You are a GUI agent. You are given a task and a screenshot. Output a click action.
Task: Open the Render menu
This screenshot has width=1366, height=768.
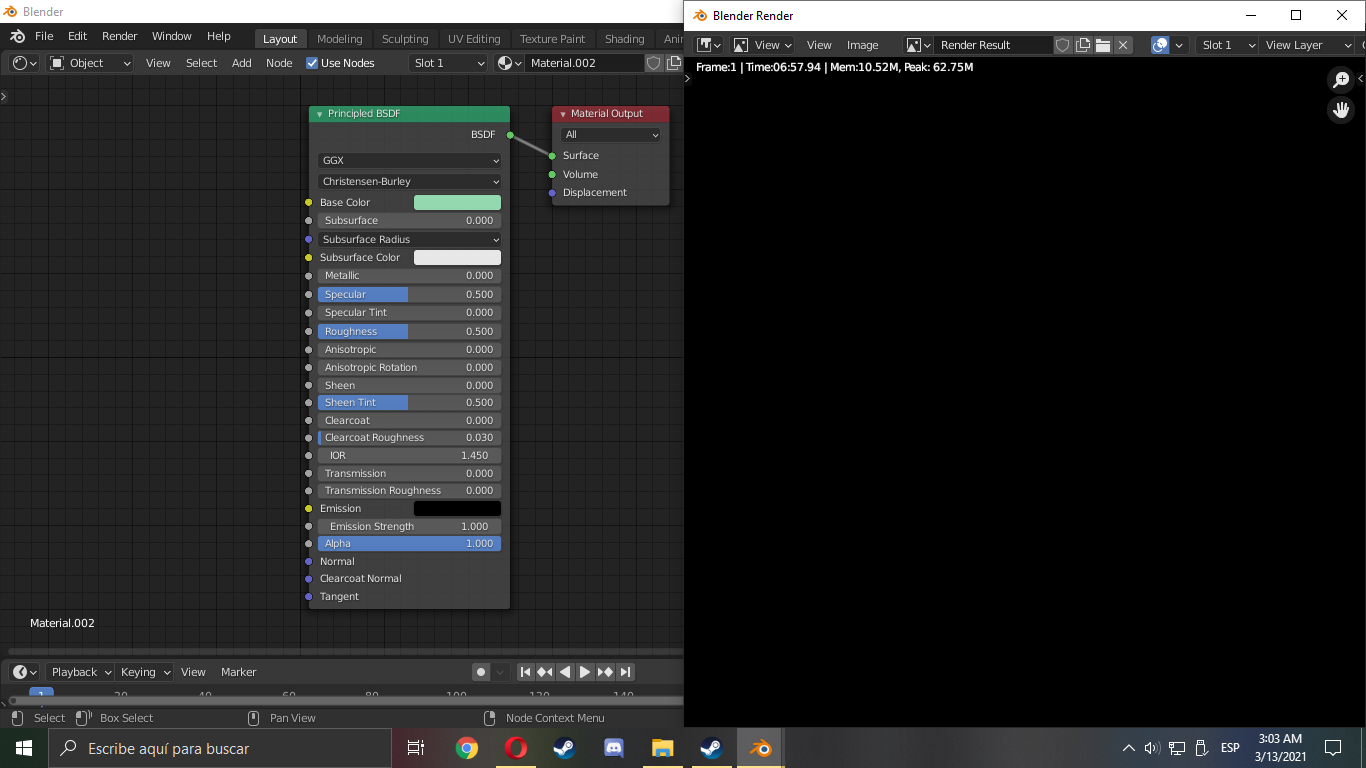click(120, 36)
